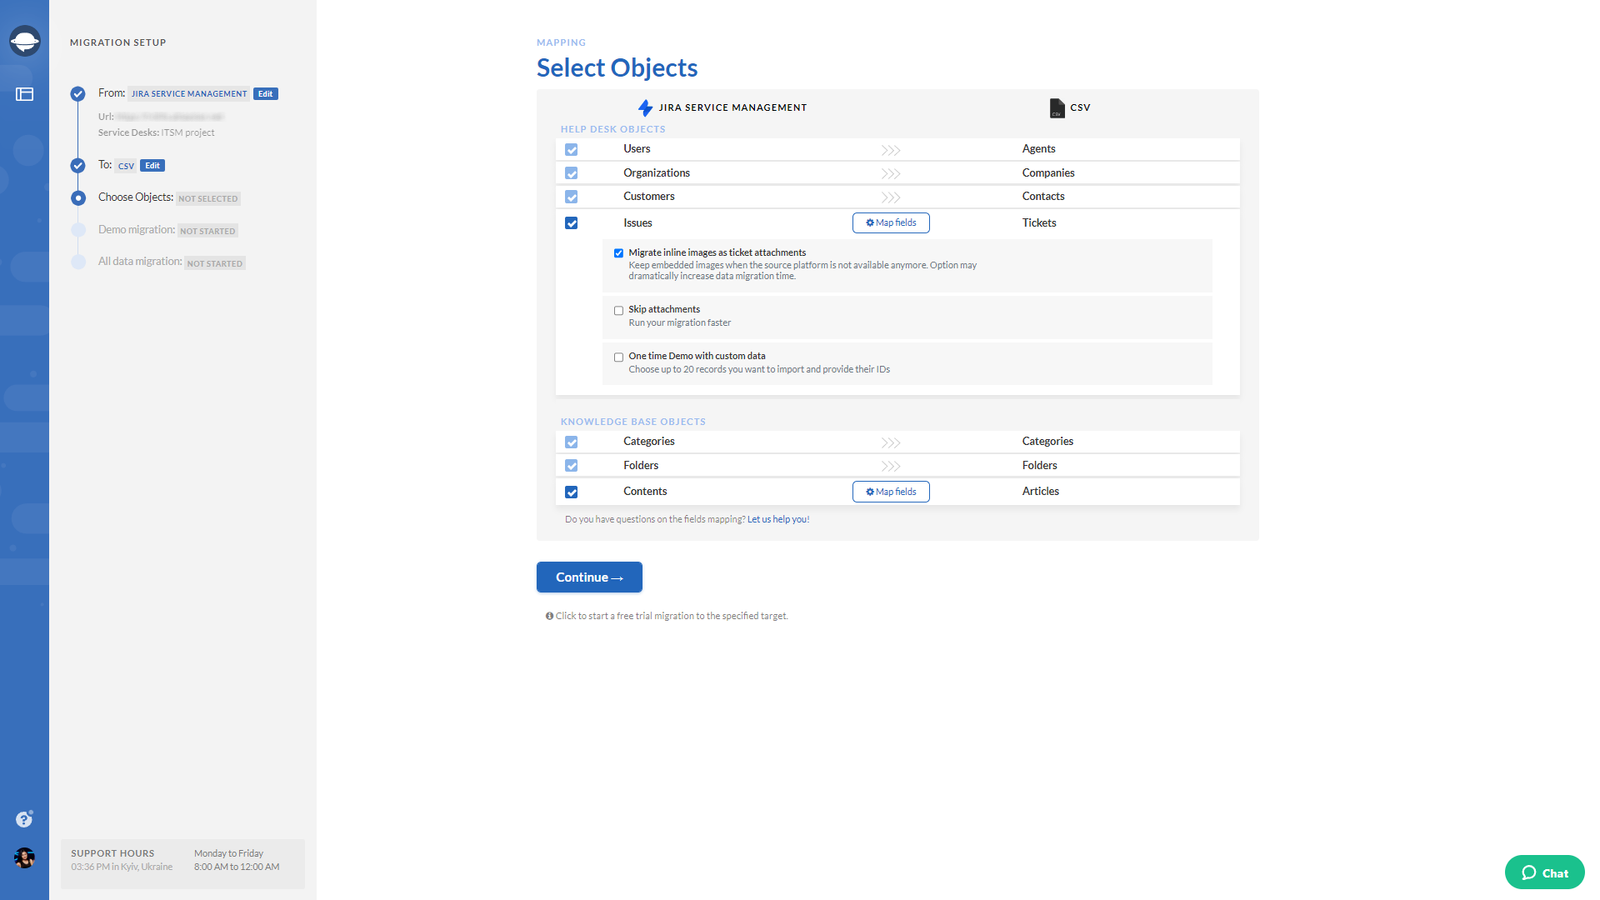Click the Customers mapping arrows icon
Screen dimensions: 1600x900
pos(891,198)
